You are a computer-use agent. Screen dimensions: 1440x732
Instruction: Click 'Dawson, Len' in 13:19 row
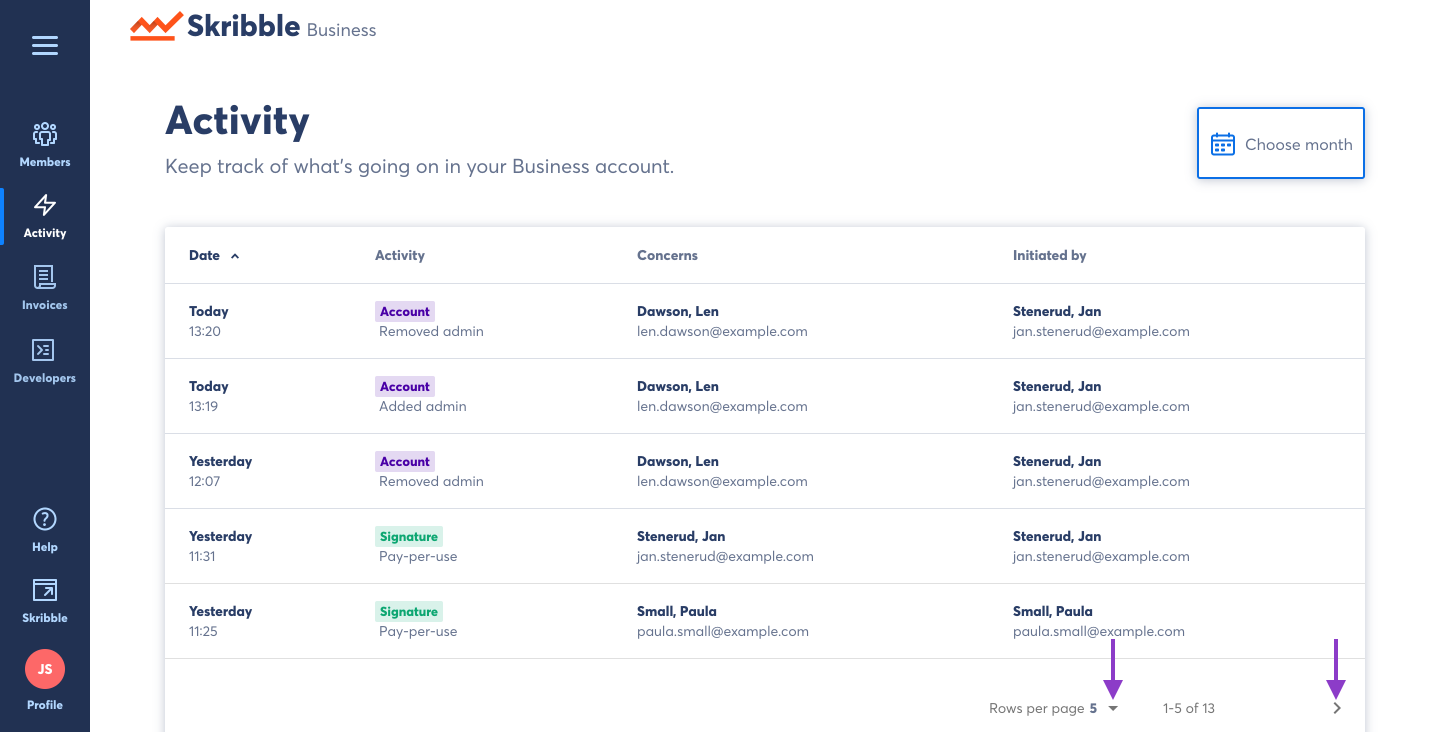pyautogui.click(x=678, y=386)
